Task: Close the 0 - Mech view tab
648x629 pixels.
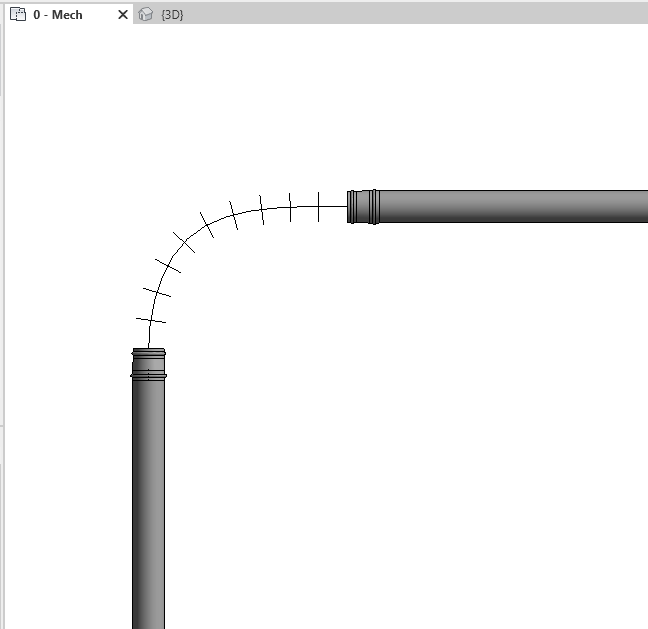Action: [123, 15]
